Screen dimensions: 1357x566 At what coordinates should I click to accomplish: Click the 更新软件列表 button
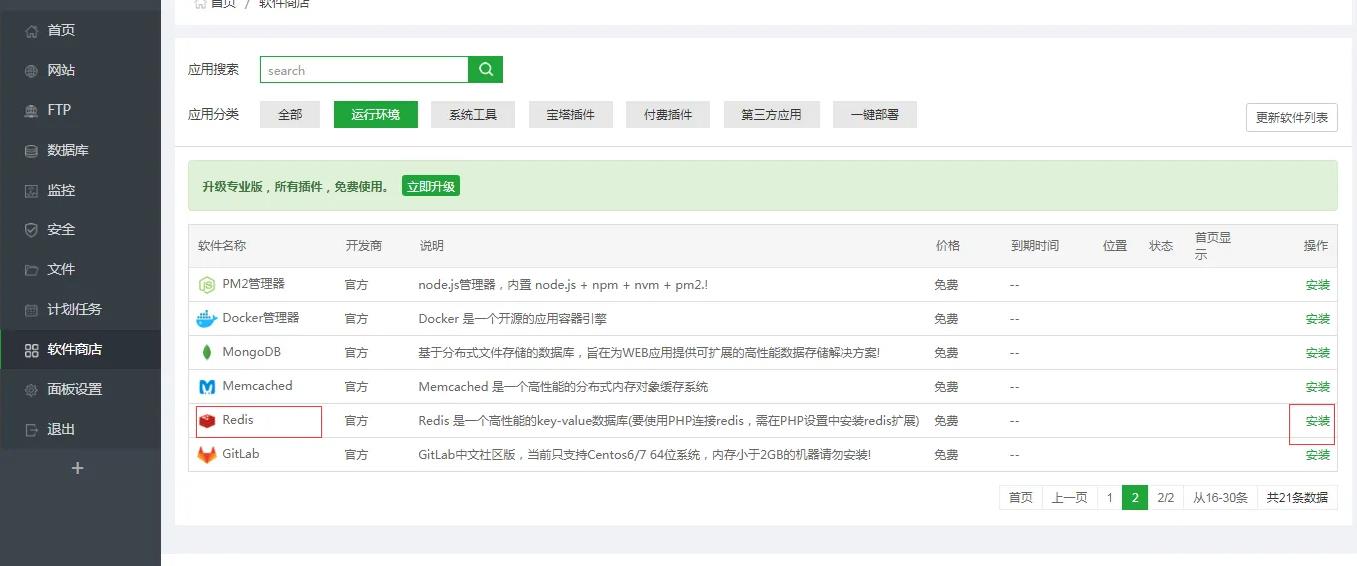(1291, 117)
